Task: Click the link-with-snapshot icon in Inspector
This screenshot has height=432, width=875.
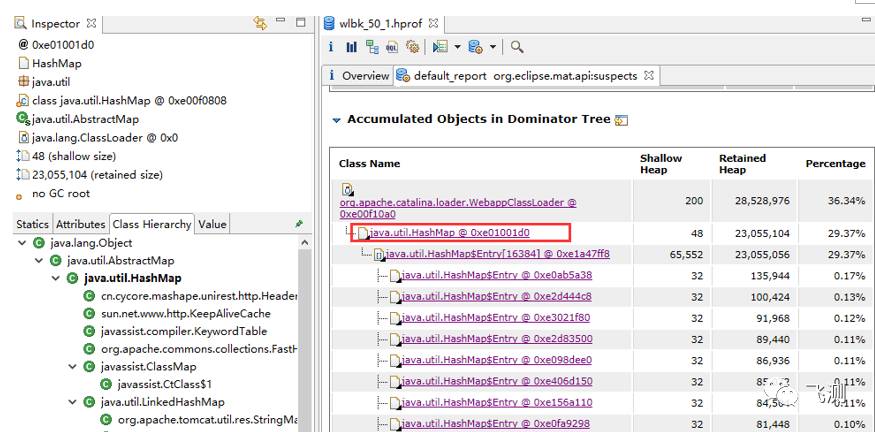Action: click(261, 23)
